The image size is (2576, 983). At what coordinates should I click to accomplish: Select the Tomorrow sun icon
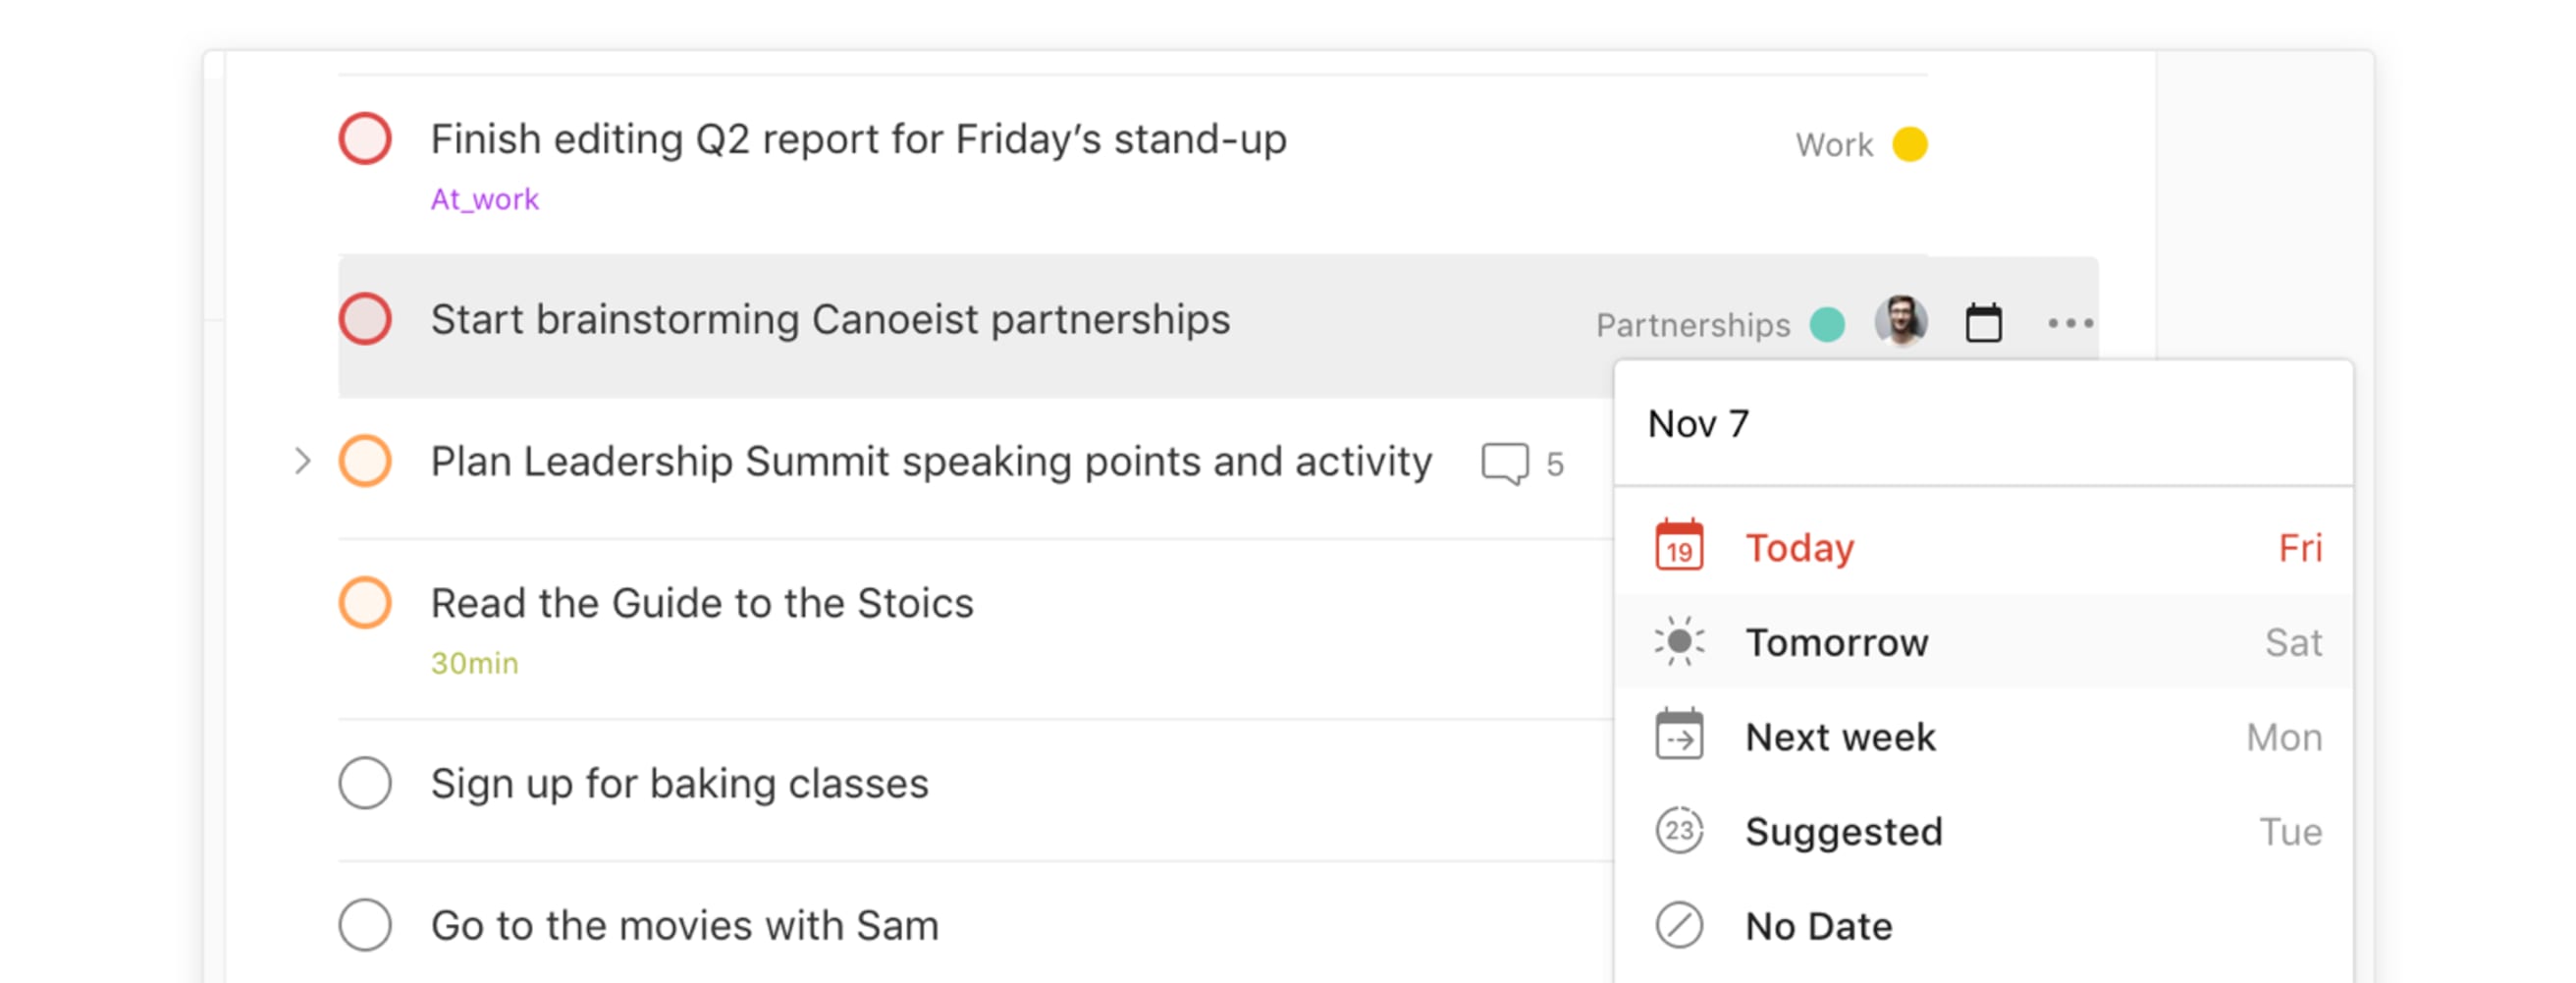pos(1680,641)
